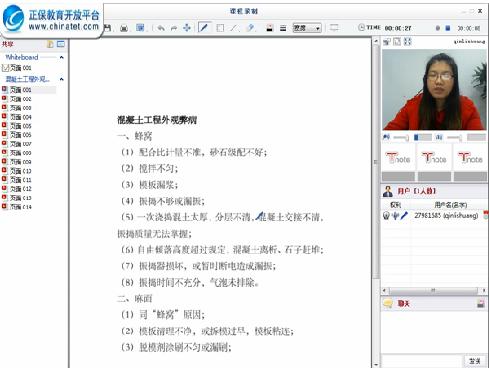This screenshot has height=368, width=489.
Task: Click the screen icon beside 共享
Action: (x=61, y=44)
